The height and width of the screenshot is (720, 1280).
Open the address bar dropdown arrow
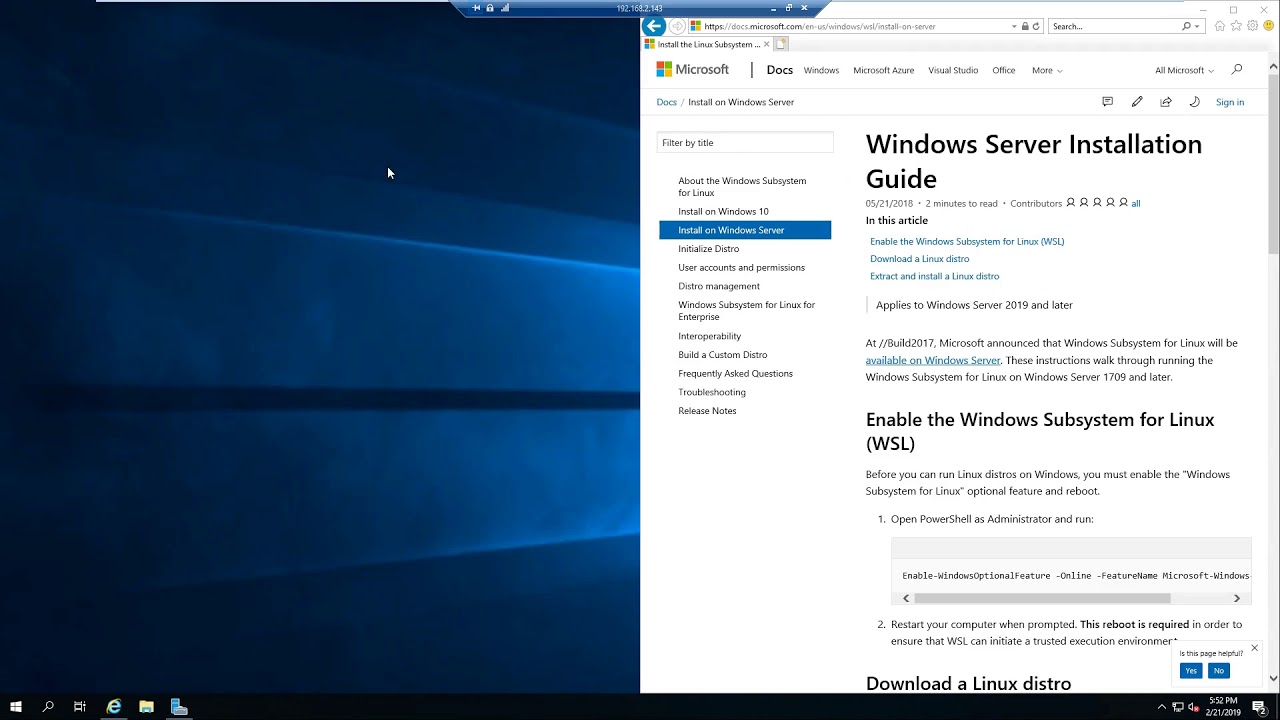click(x=1014, y=26)
